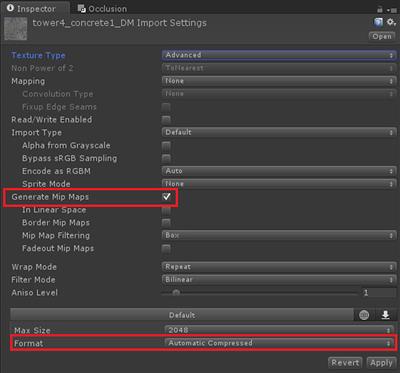This screenshot has height=373, width=400.
Task: Select the Default platform settings tab
Action: [182, 315]
